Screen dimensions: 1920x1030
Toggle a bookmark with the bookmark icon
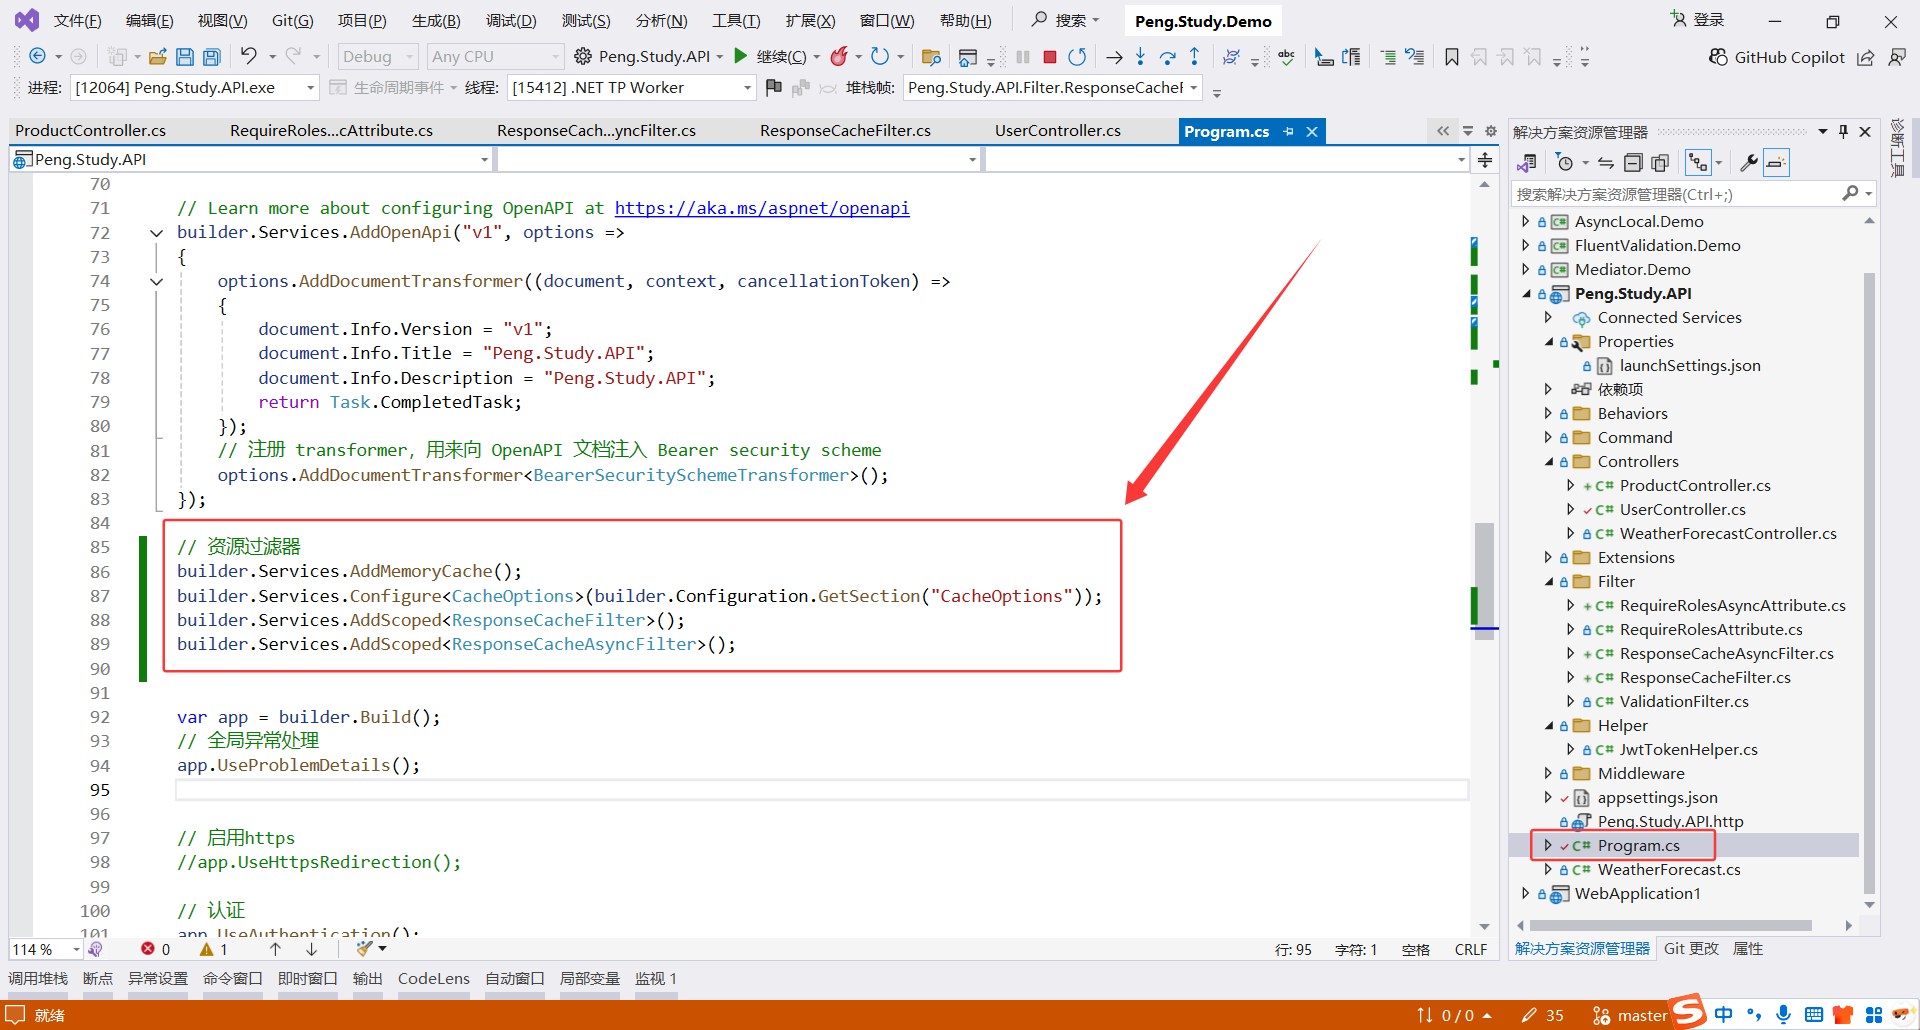click(x=1452, y=57)
